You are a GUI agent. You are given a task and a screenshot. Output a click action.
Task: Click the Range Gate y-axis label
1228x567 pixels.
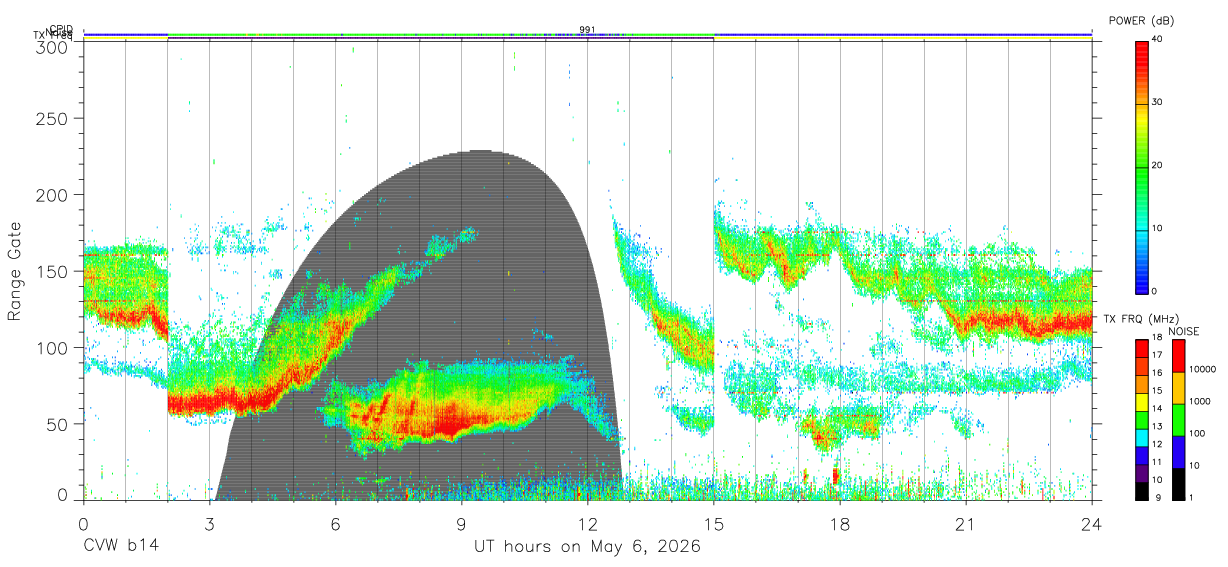pos(16,272)
